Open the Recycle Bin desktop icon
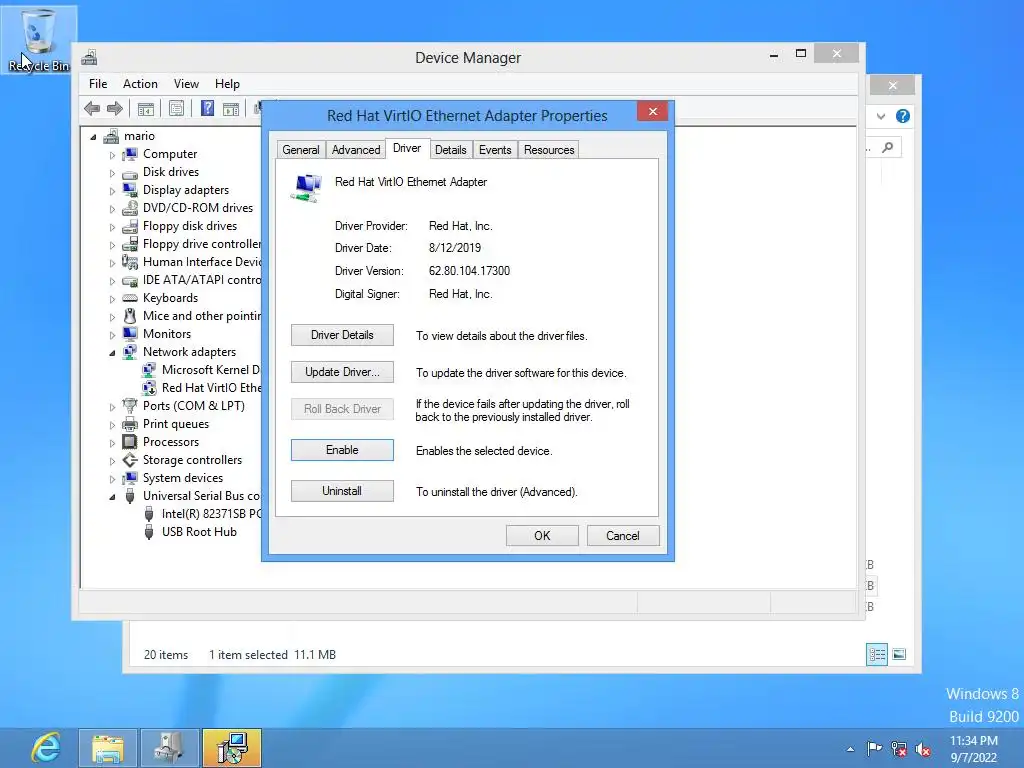This screenshot has width=1024, height=768. [x=39, y=39]
